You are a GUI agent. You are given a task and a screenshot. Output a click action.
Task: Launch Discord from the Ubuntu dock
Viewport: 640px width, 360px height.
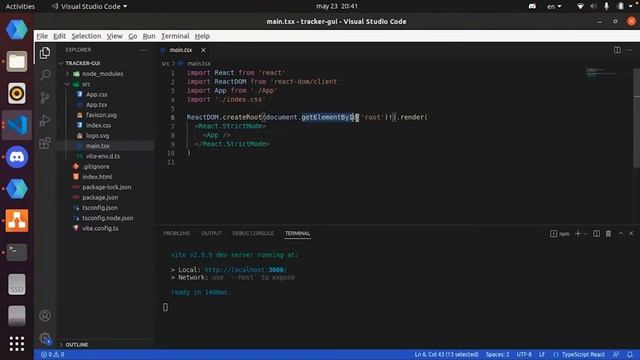click(17, 157)
